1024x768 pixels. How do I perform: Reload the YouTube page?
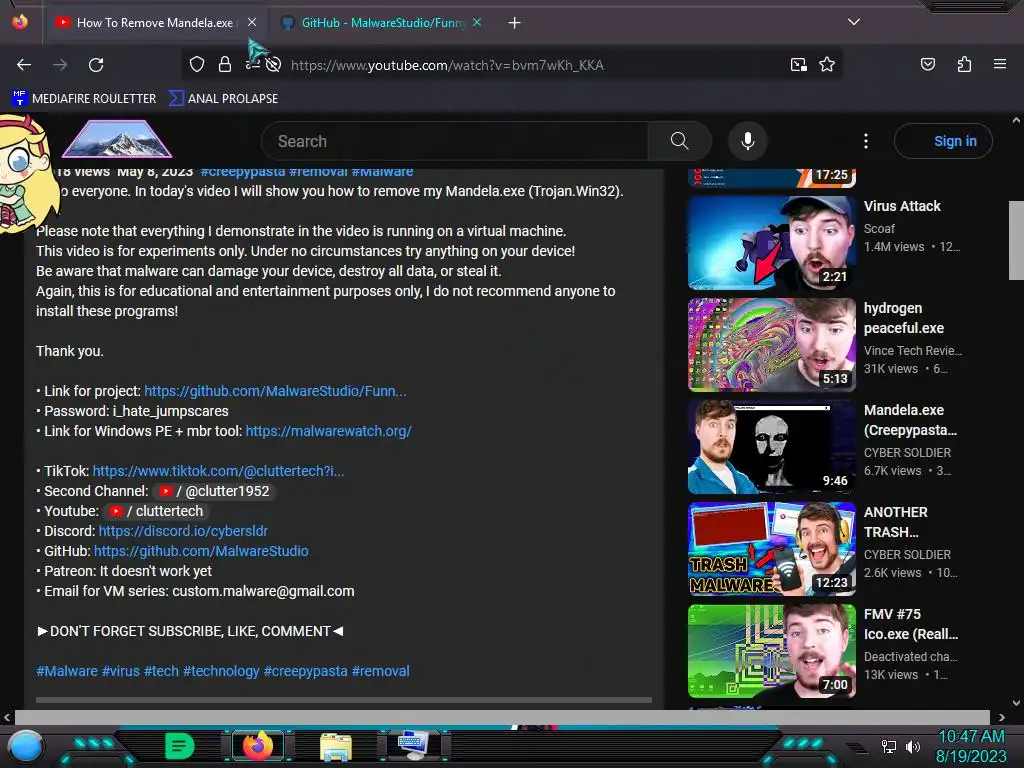pos(96,65)
